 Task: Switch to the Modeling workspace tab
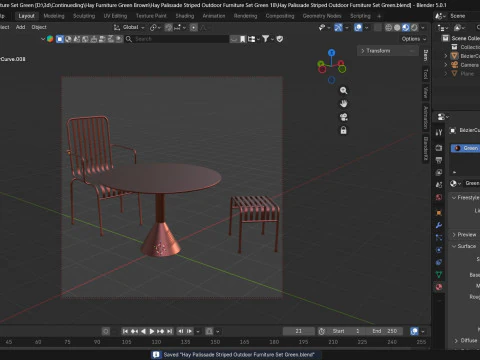click(x=54, y=16)
